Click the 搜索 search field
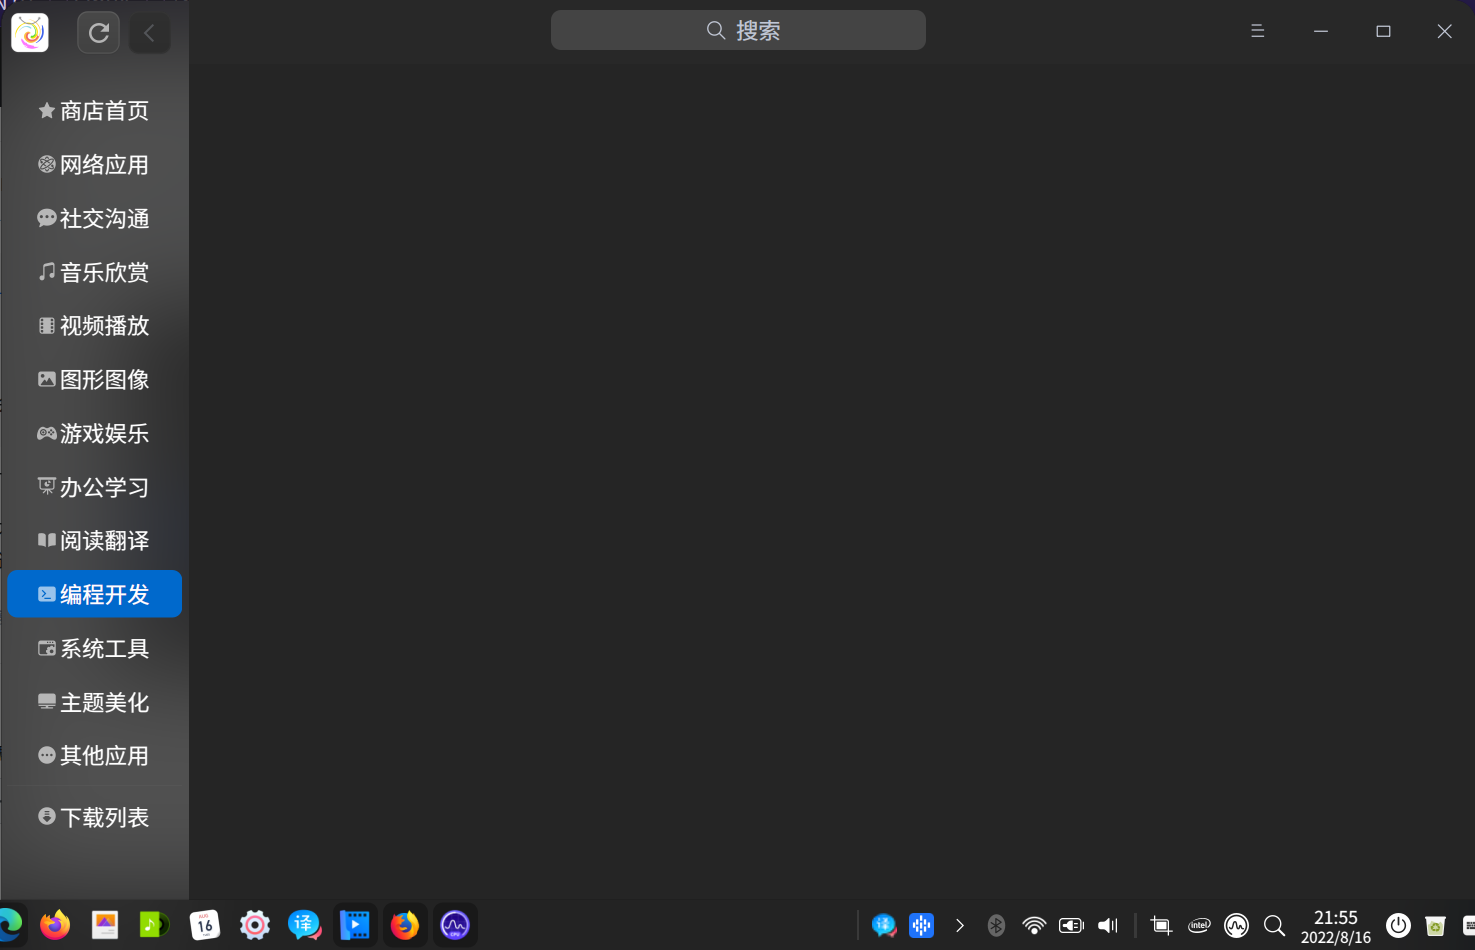This screenshot has width=1475, height=950. [737, 30]
